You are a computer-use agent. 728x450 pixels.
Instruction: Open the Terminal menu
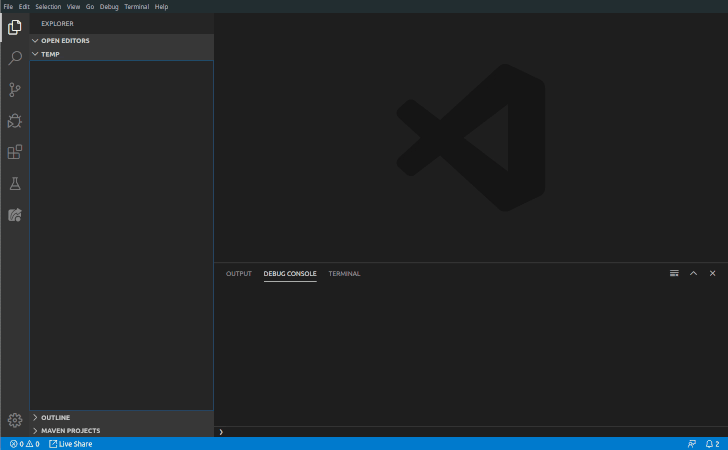click(136, 7)
